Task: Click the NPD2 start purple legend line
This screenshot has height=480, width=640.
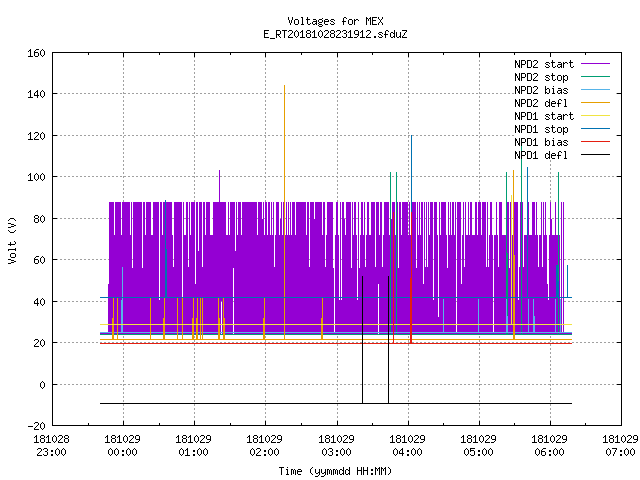Action: [595, 64]
